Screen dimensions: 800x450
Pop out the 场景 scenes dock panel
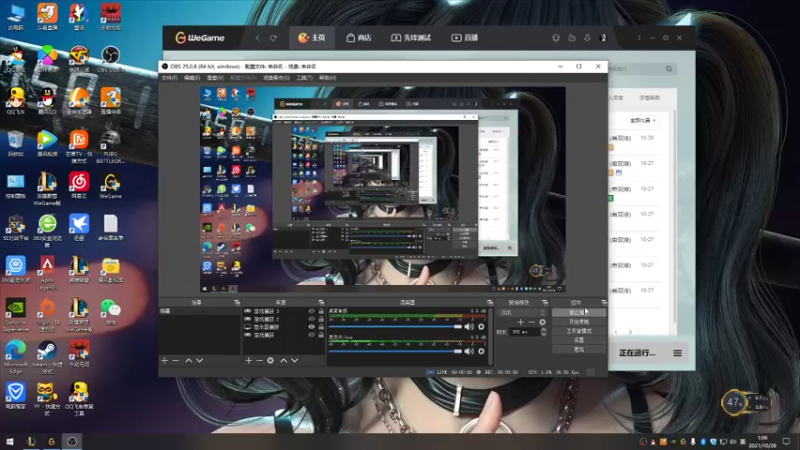(x=237, y=303)
